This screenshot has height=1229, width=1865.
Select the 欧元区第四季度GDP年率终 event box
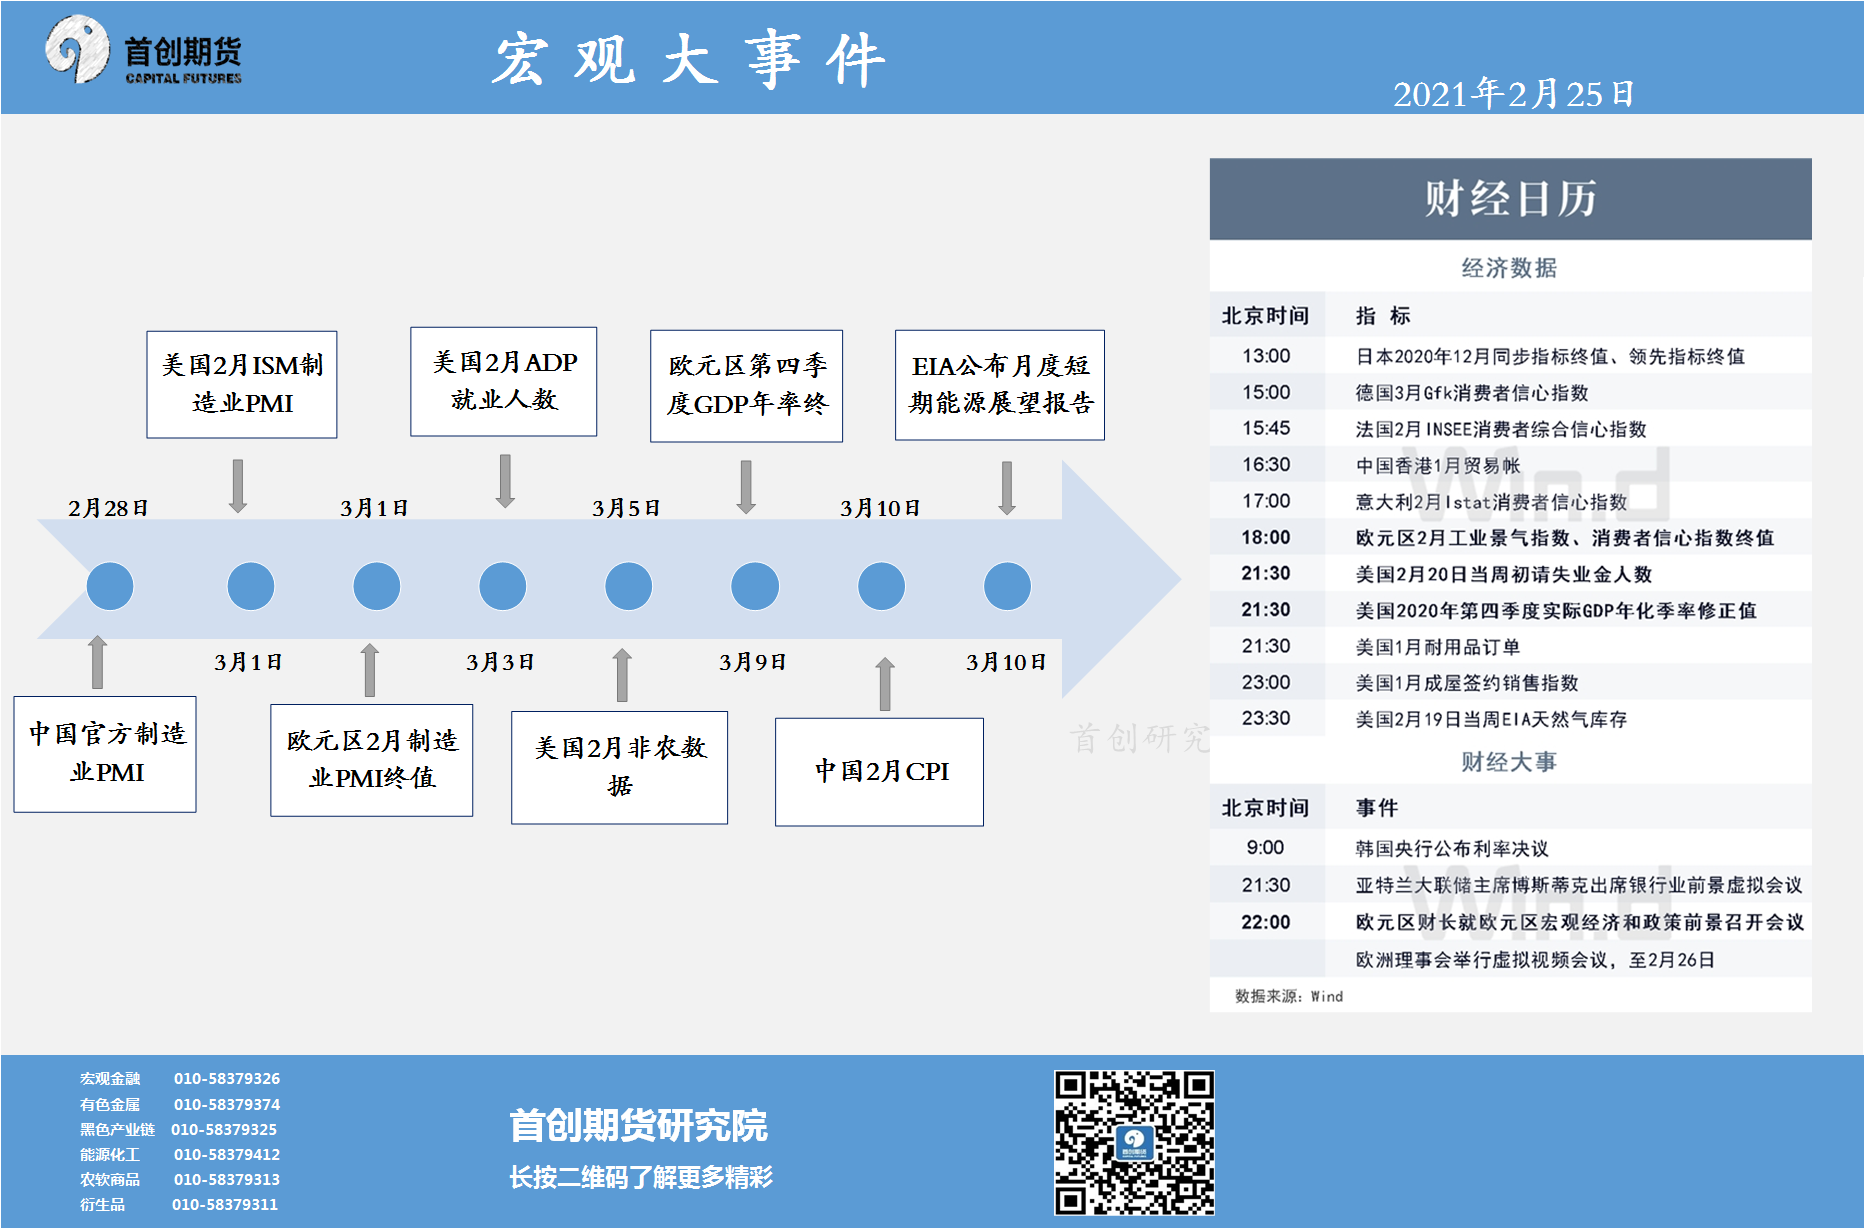point(747,386)
